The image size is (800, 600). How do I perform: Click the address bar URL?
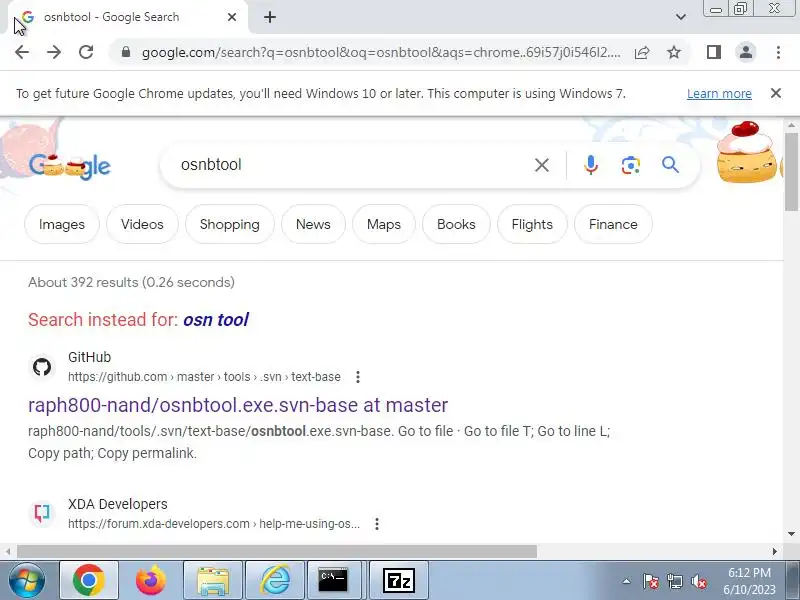tap(381, 53)
